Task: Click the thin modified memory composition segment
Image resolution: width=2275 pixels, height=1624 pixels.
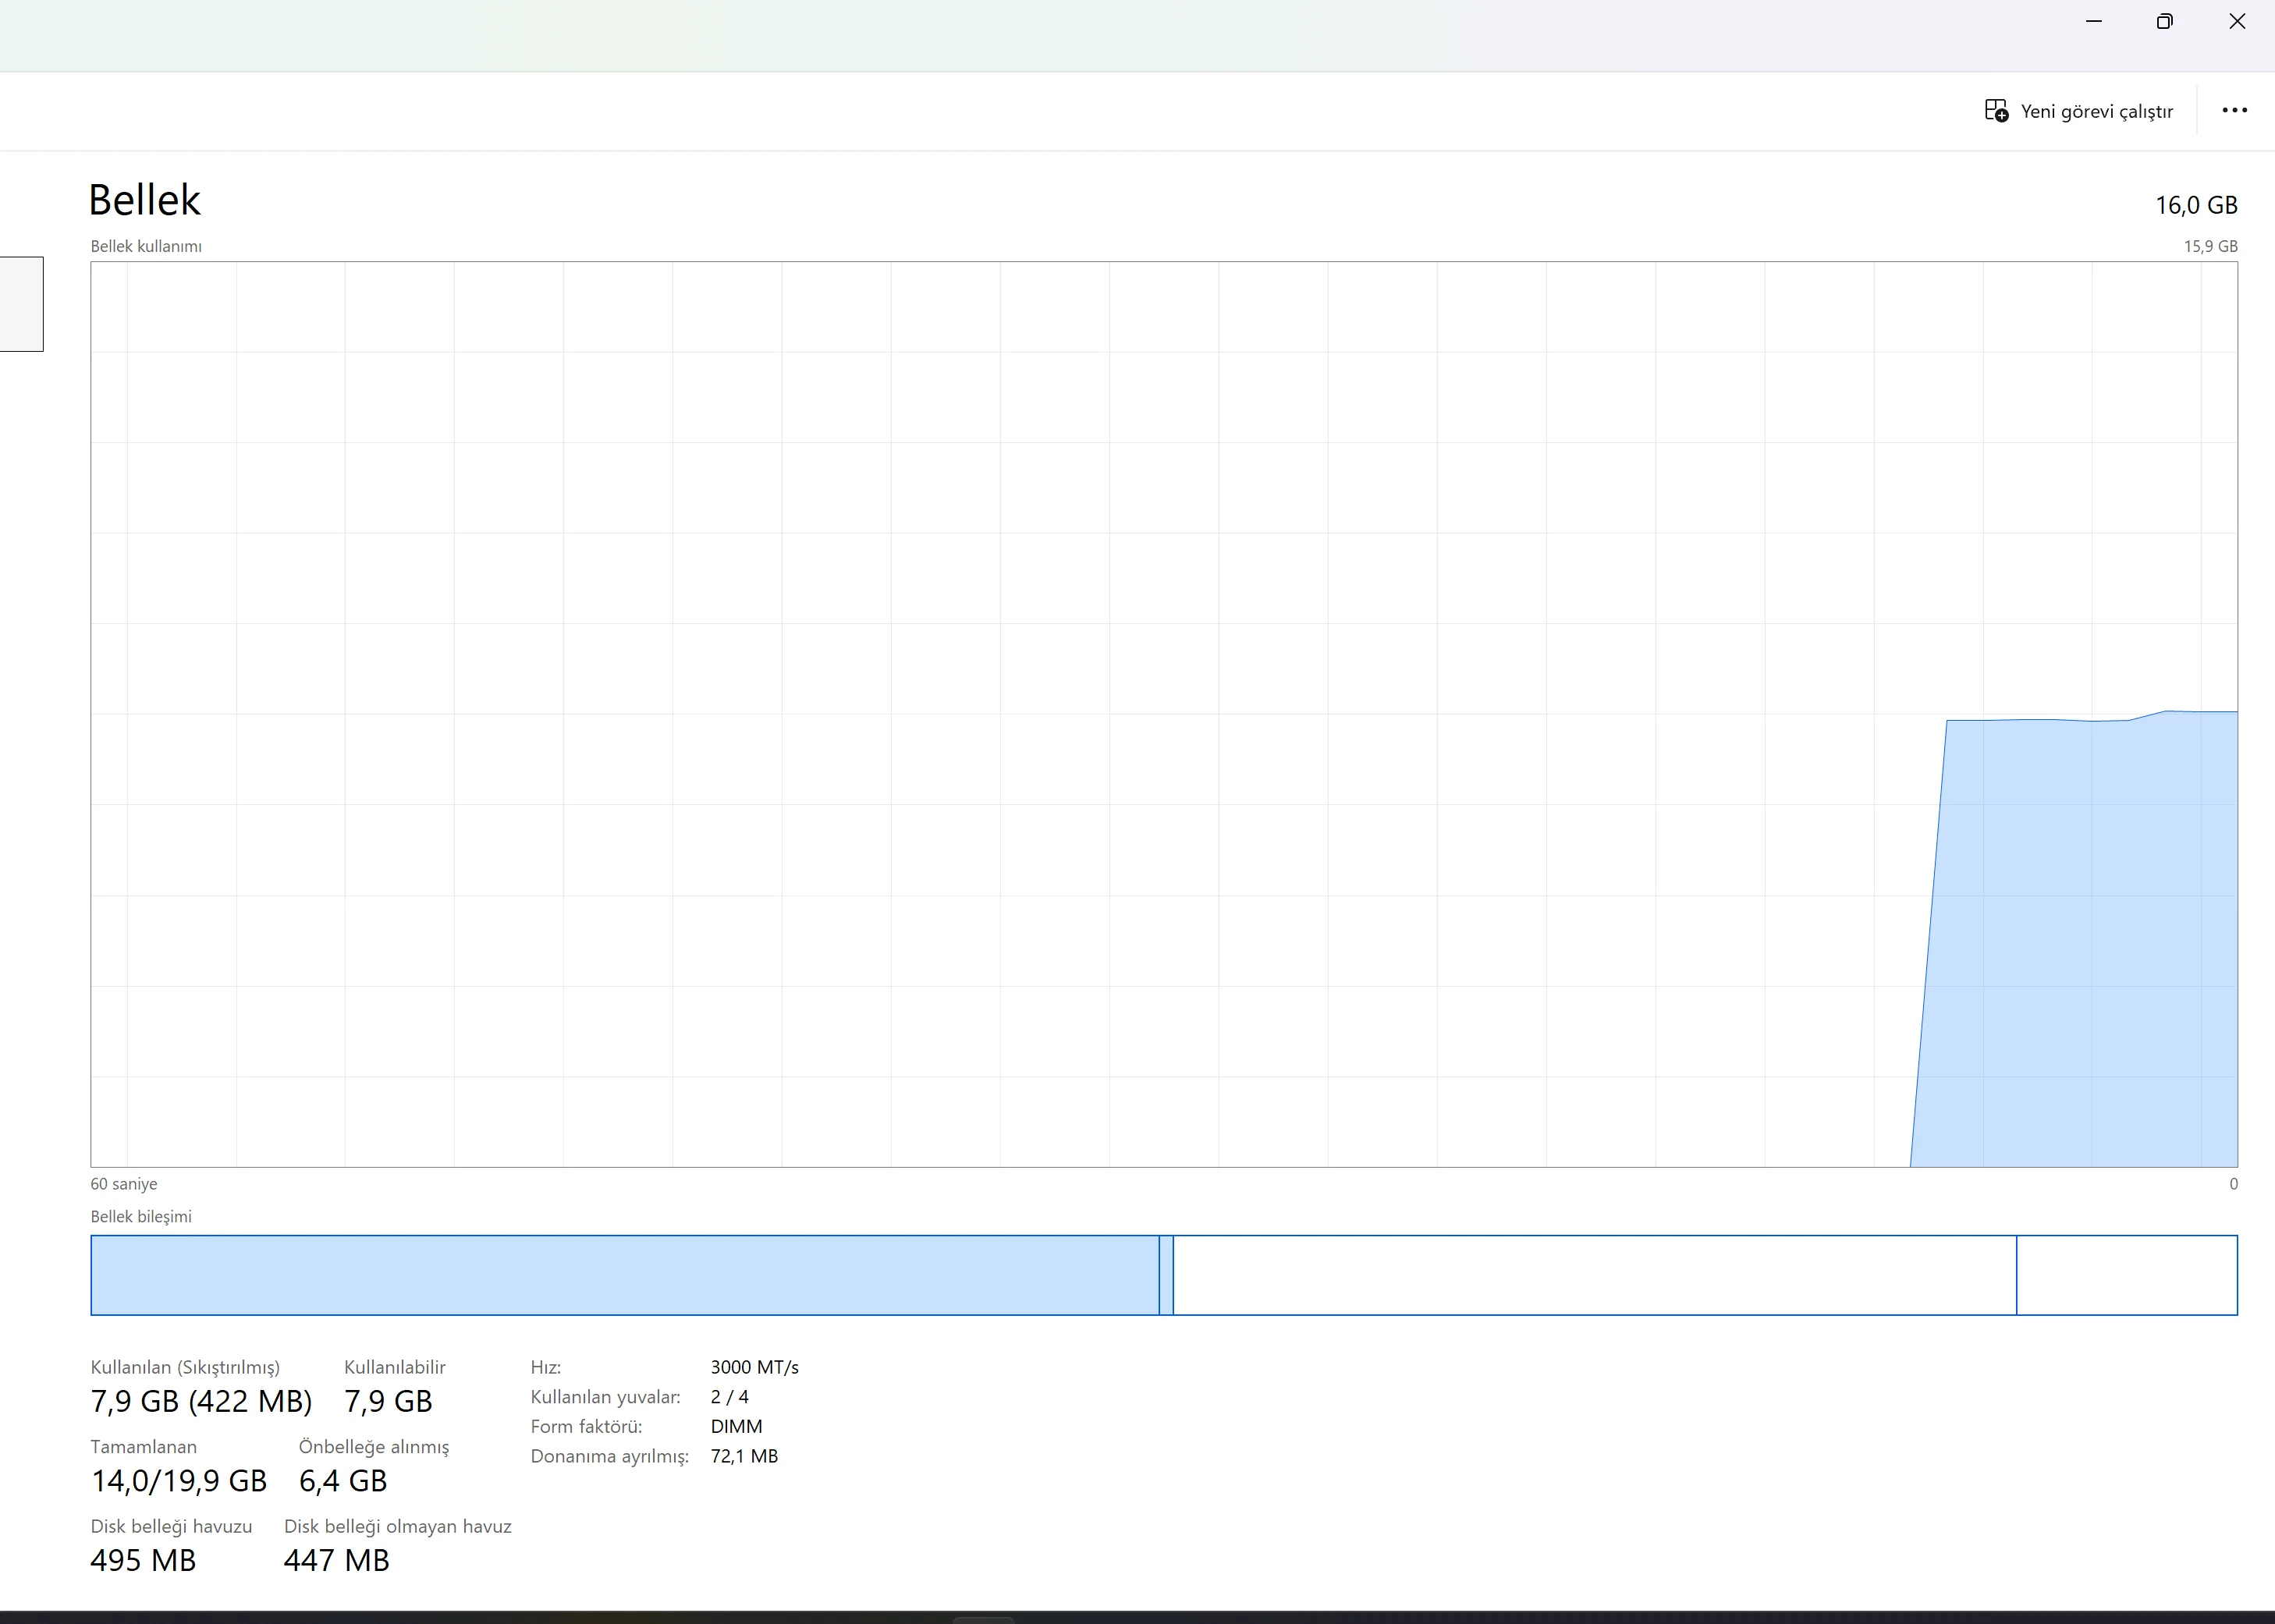Action: point(1166,1275)
